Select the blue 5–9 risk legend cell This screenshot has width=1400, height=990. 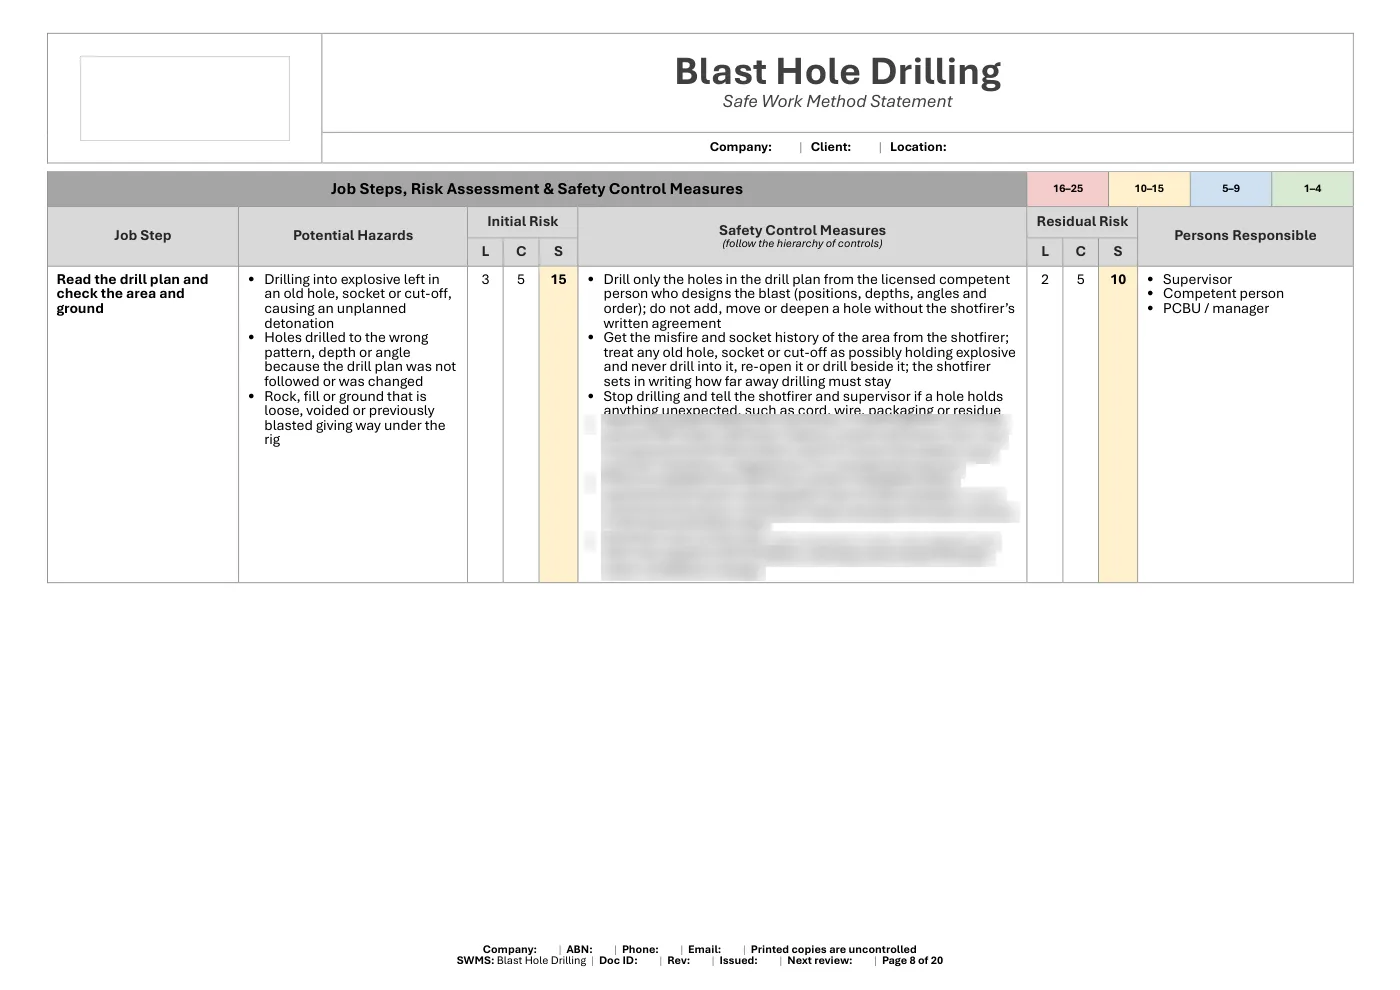point(1231,189)
